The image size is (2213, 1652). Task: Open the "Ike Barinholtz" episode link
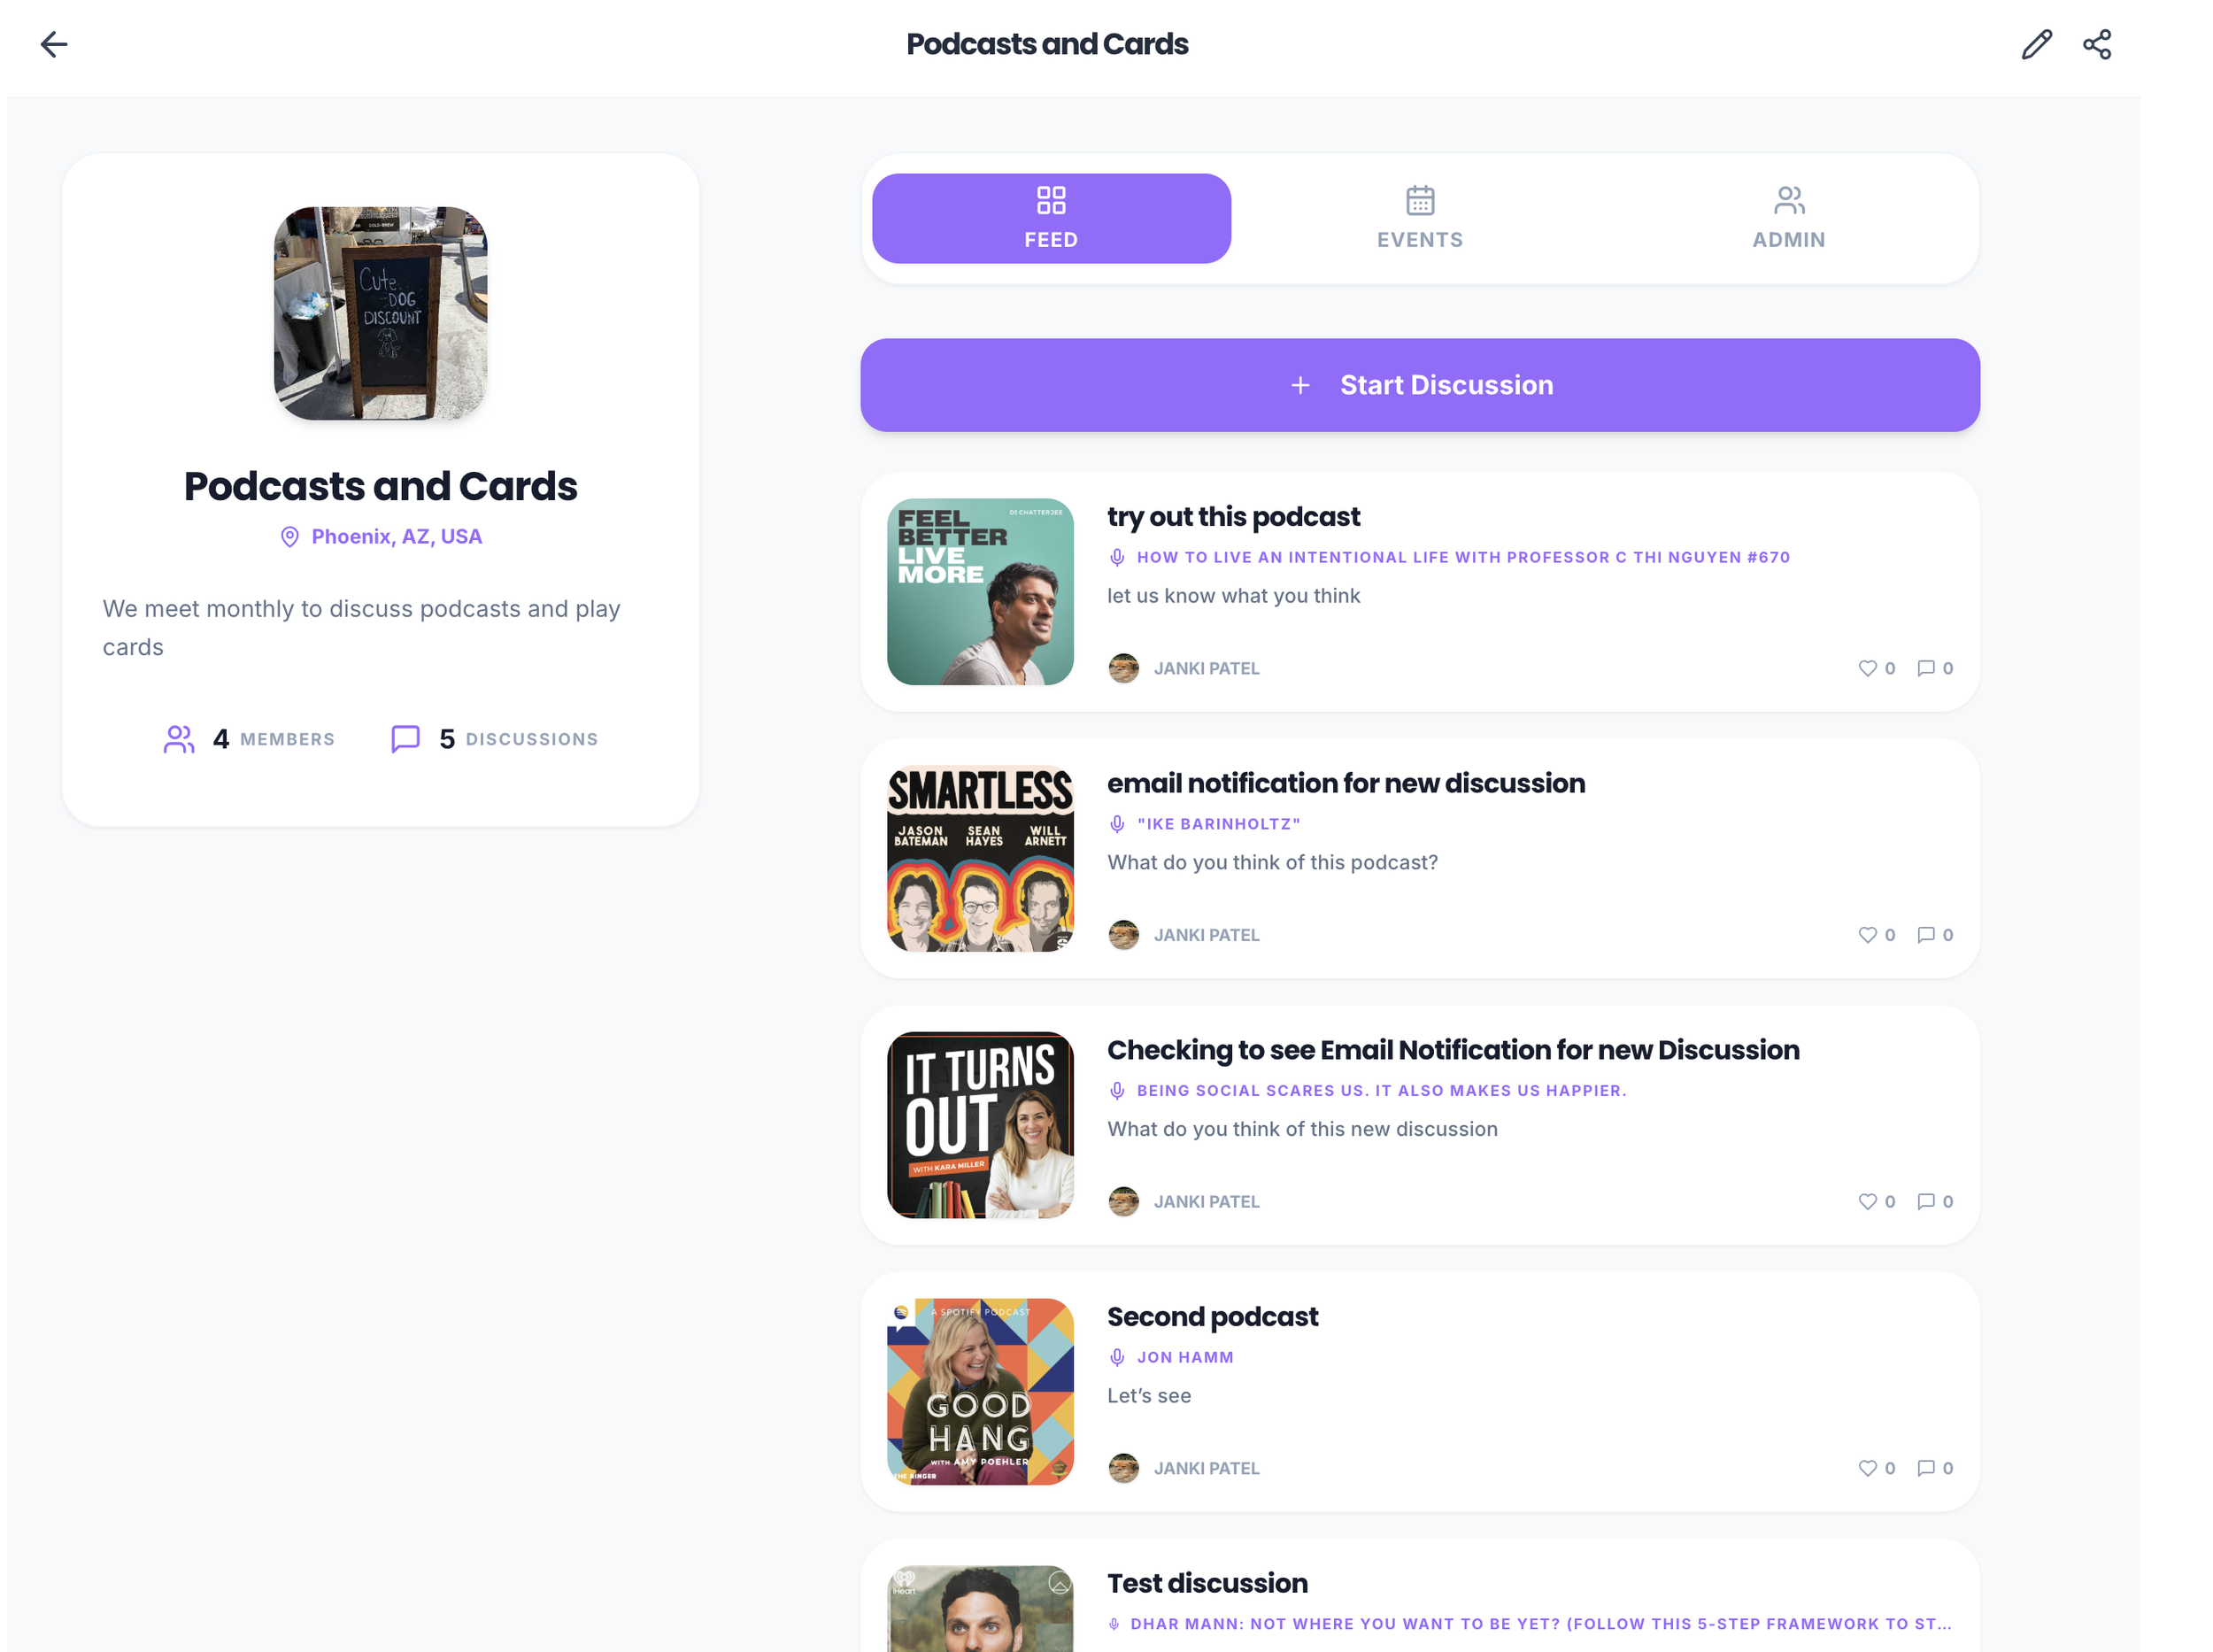click(1218, 824)
